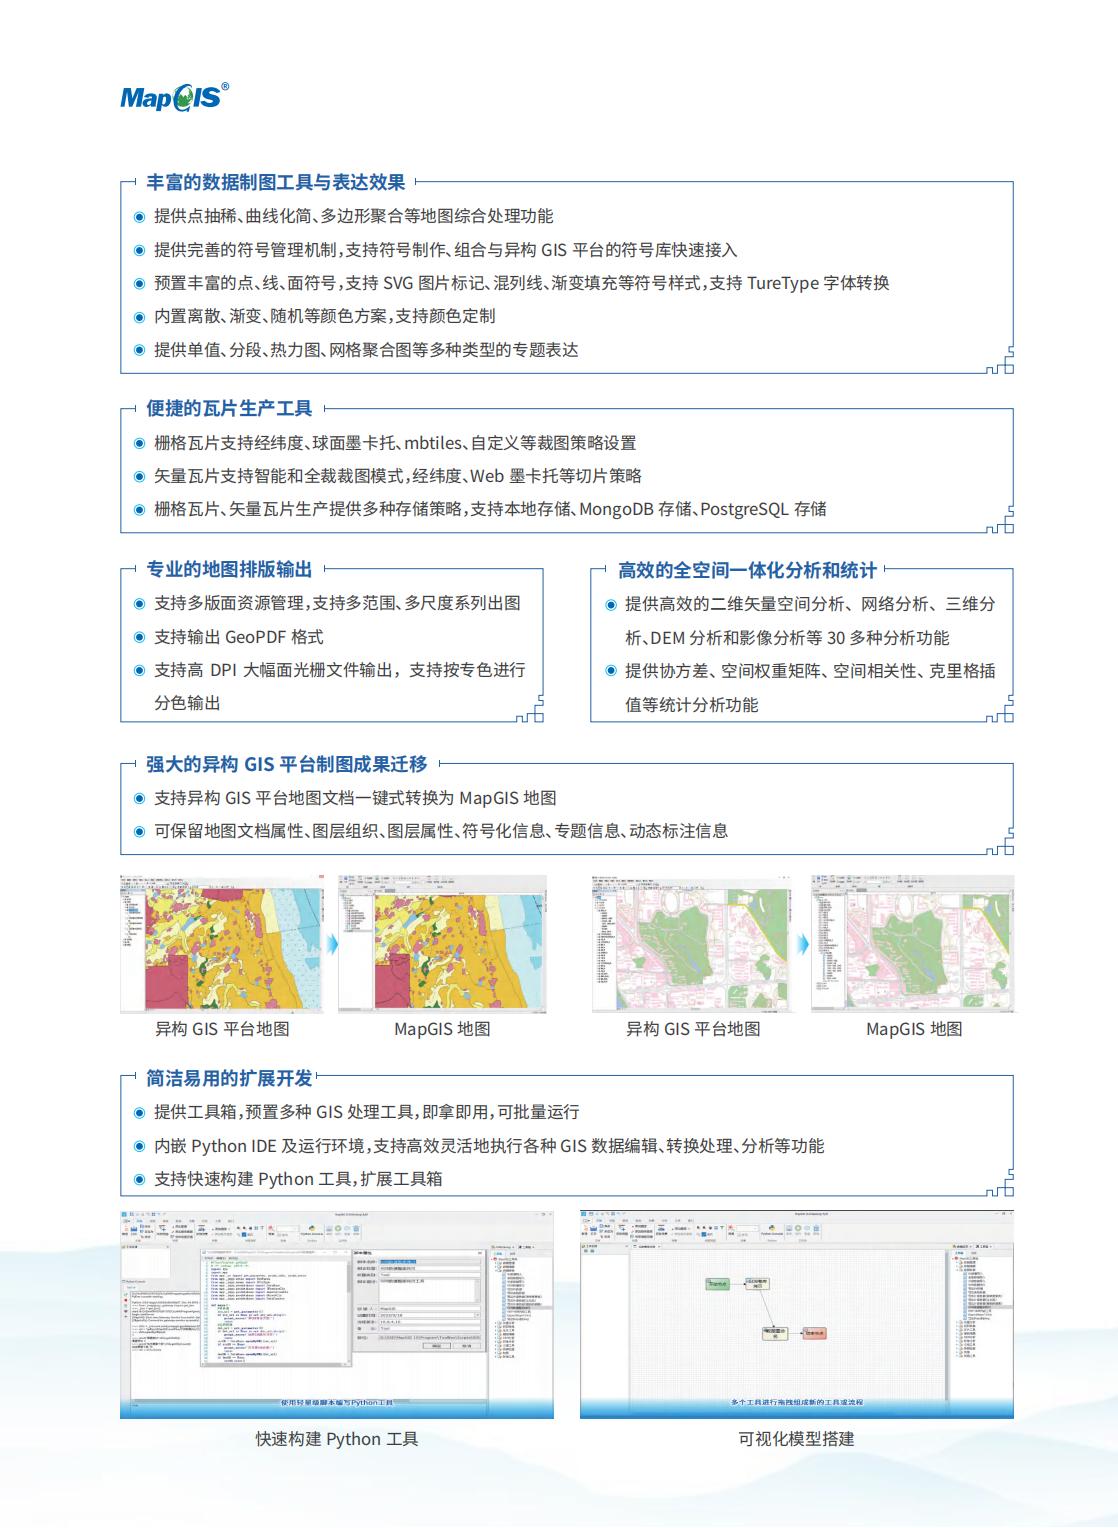Click the line mentioning SVG 图片标记

521,283
